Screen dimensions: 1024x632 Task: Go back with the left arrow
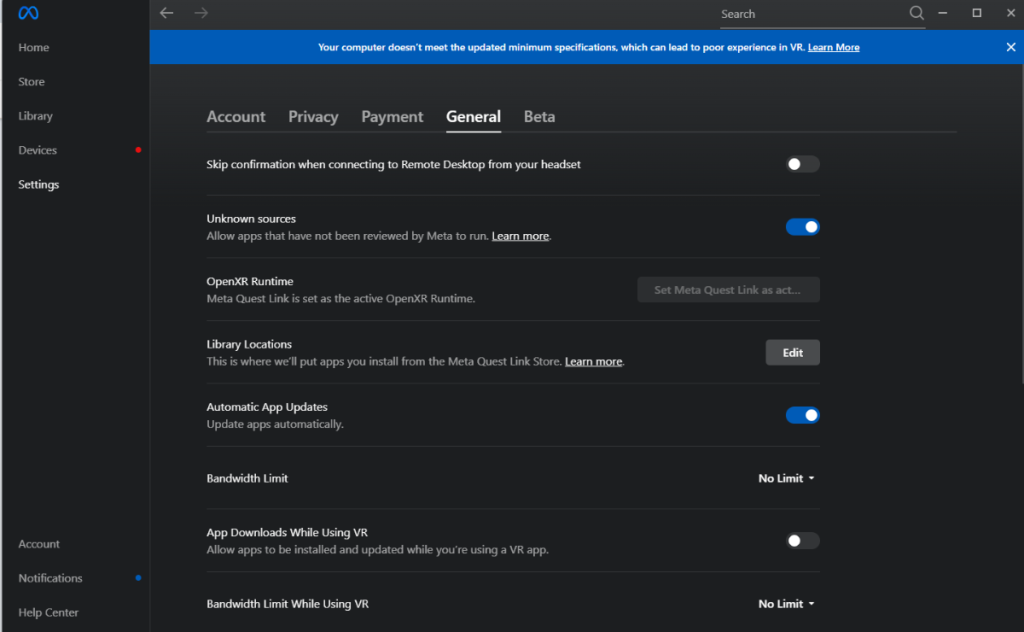click(167, 13)
